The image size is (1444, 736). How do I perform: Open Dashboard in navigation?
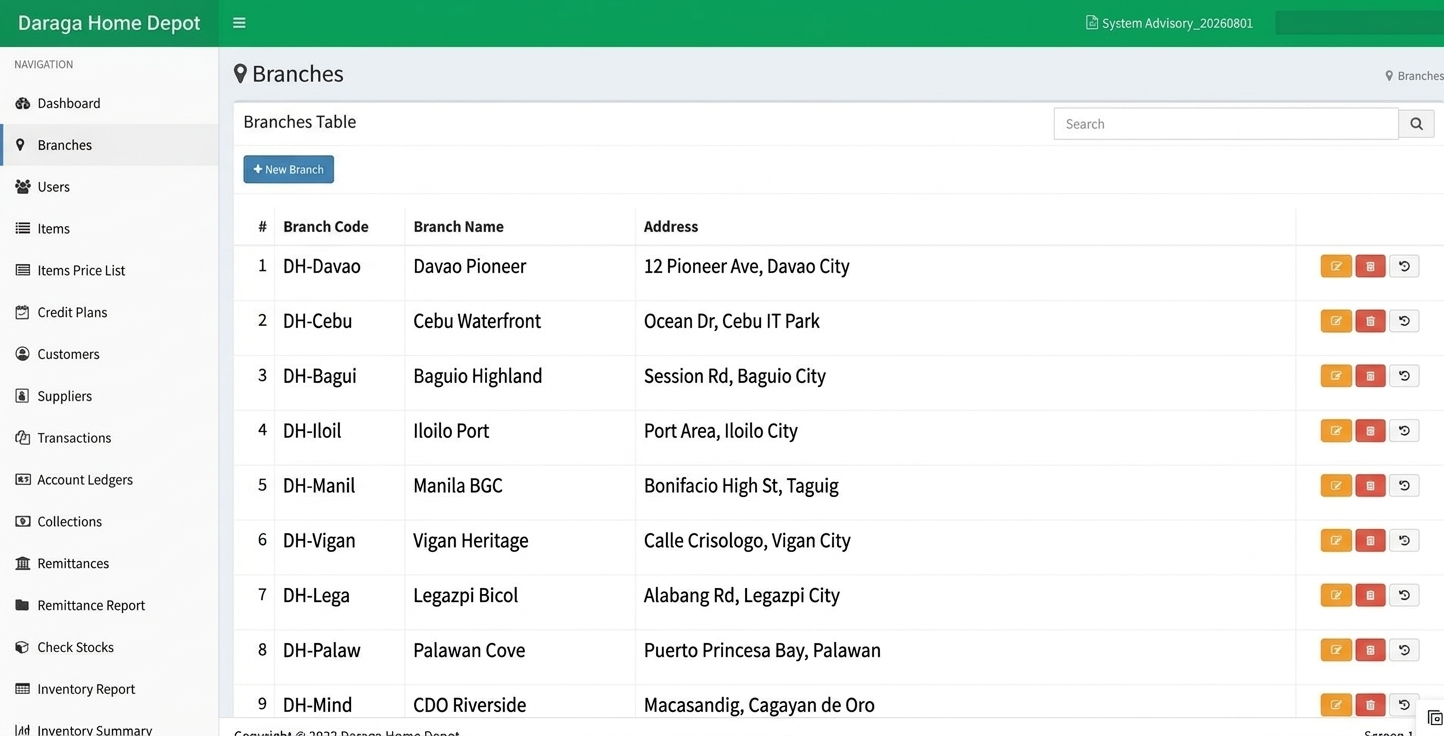[x=109, y=103]
